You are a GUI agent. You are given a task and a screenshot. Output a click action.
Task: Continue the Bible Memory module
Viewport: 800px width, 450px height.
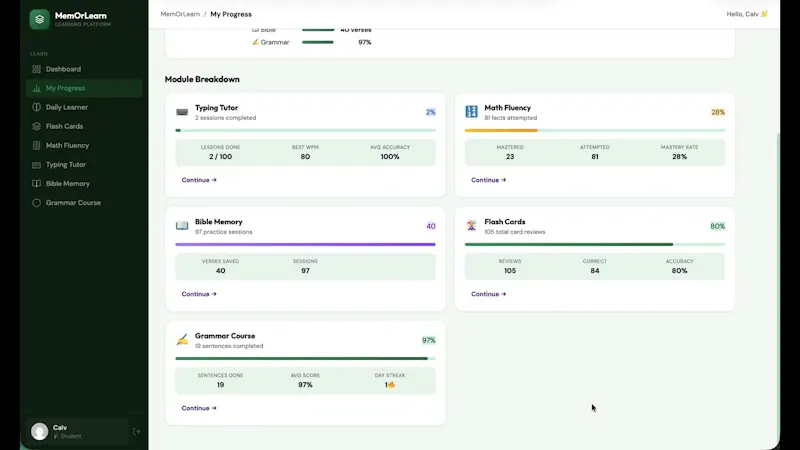(x=199, y=294)
